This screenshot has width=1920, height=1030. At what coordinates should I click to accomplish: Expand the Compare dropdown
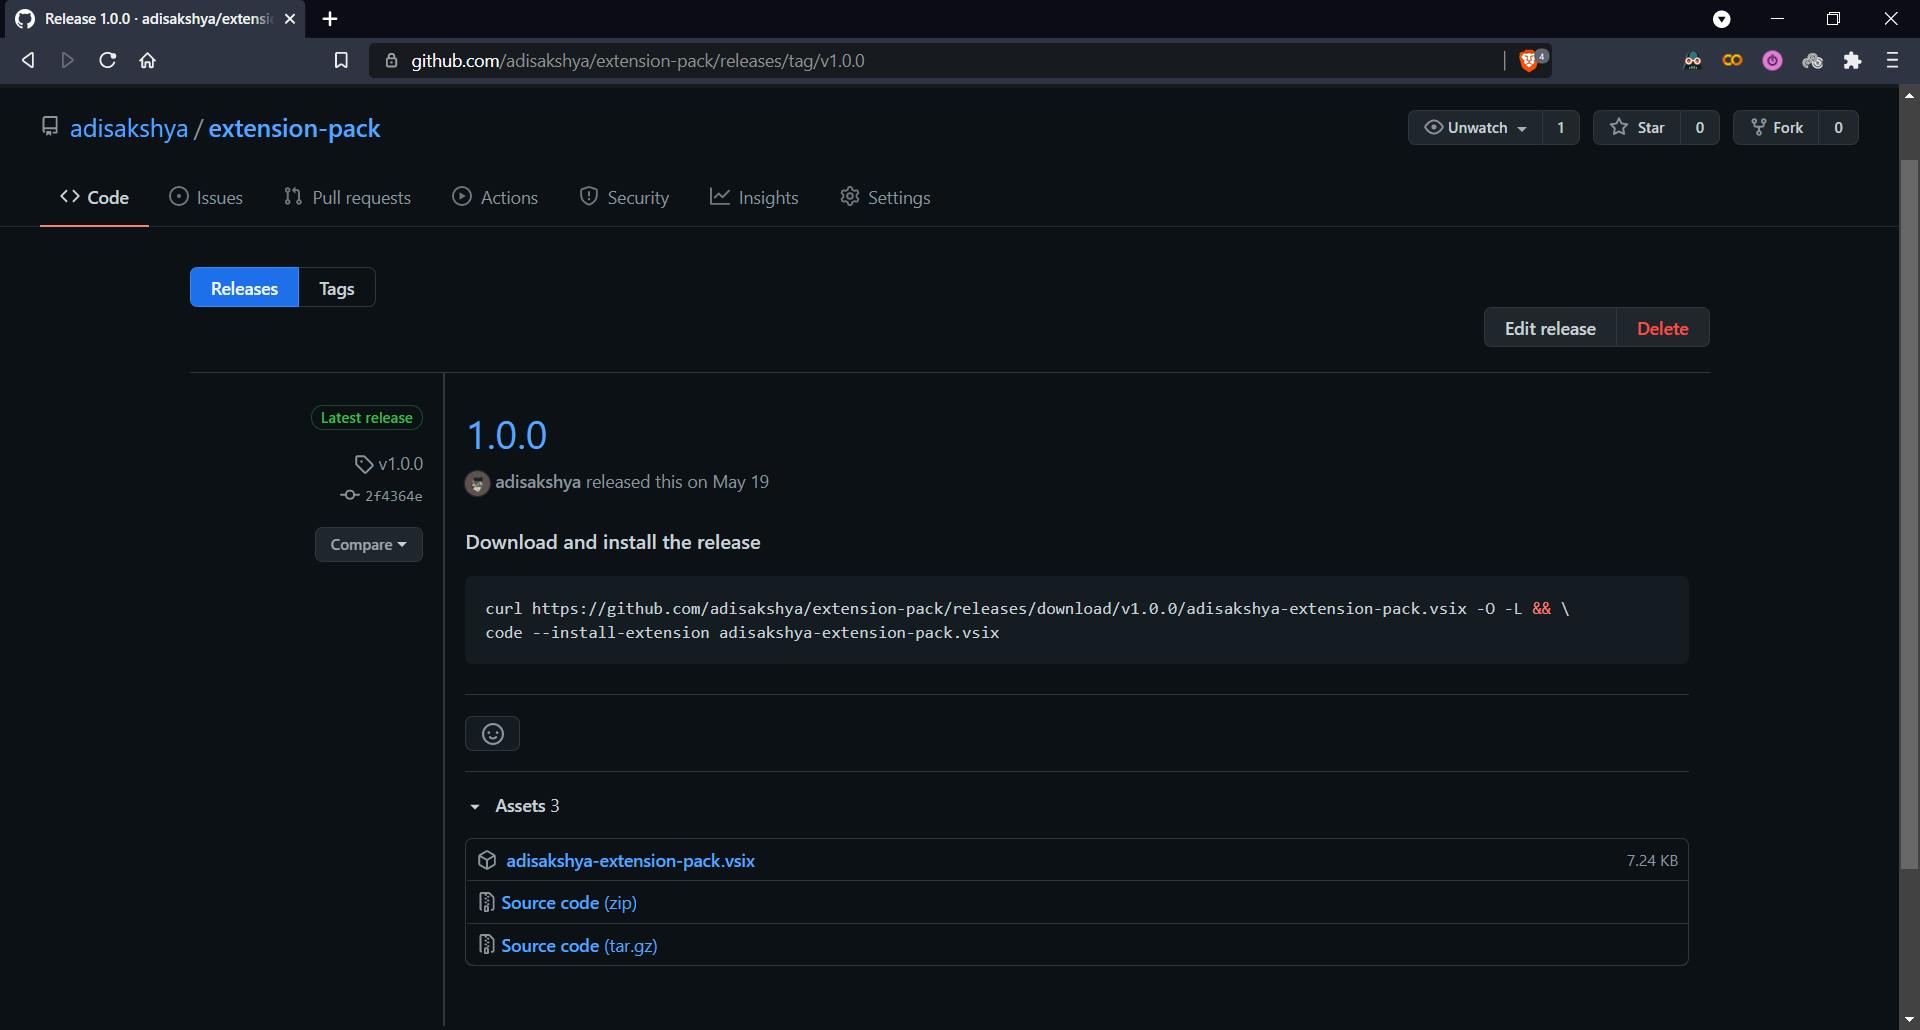(368, 545)
